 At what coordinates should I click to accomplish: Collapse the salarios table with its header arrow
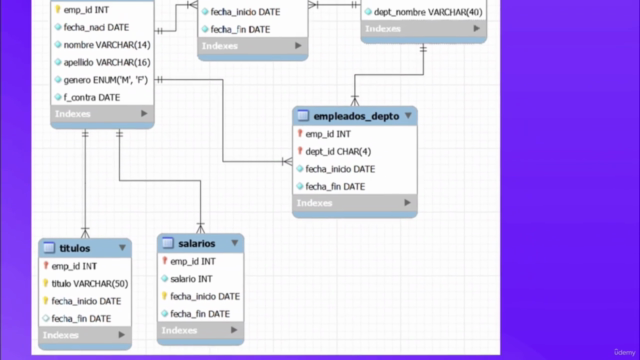(x=235, y=243)
